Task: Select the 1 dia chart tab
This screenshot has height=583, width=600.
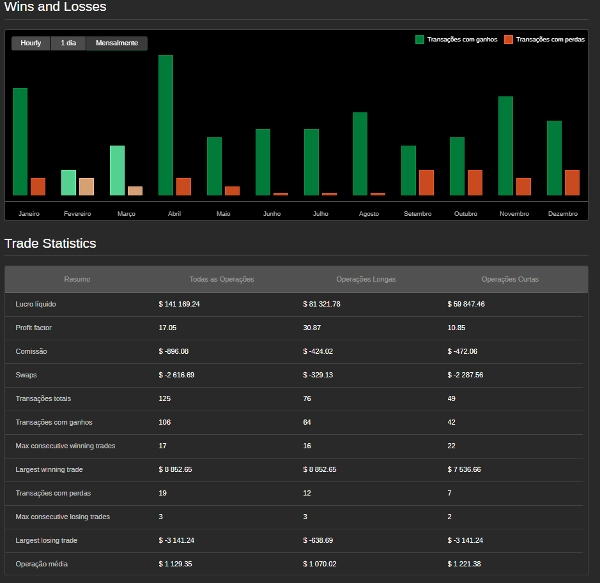Action: pos(68,43)
